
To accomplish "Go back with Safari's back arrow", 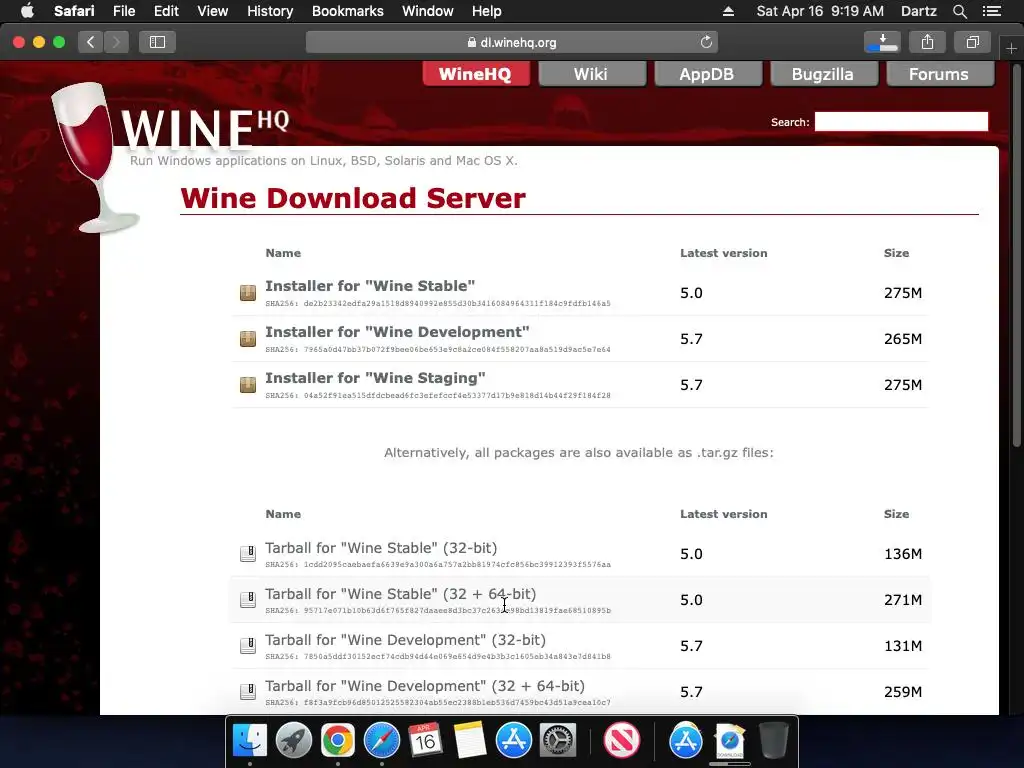I will click(91, 42).
